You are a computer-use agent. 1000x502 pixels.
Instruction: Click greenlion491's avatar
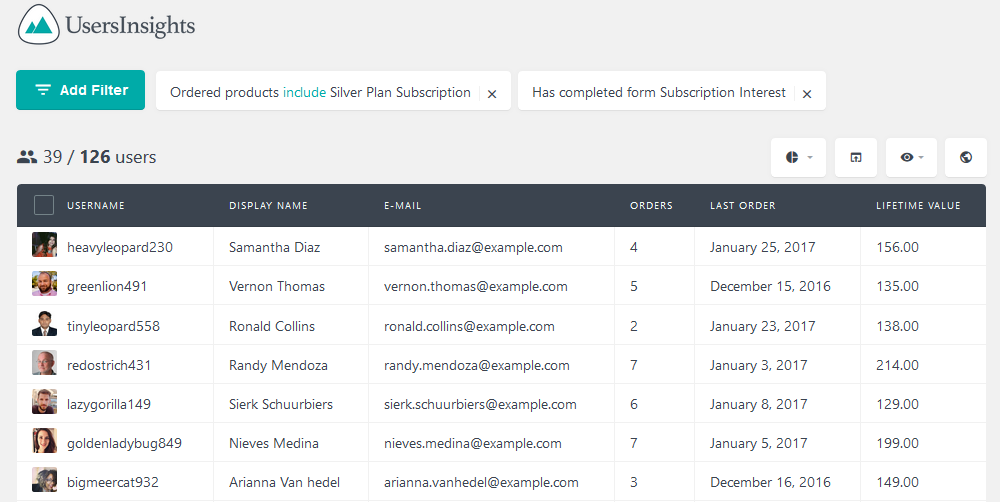[45, 284]
